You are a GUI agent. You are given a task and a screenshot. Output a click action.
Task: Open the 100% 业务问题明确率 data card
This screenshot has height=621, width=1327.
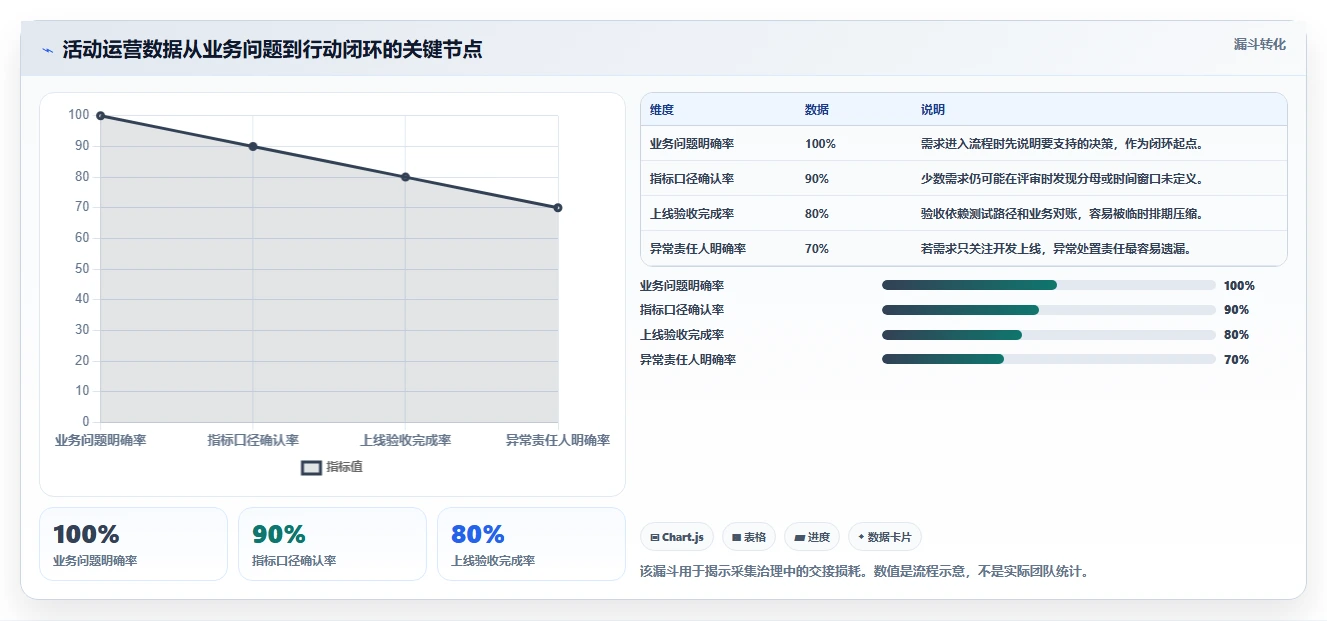[134, 544]
